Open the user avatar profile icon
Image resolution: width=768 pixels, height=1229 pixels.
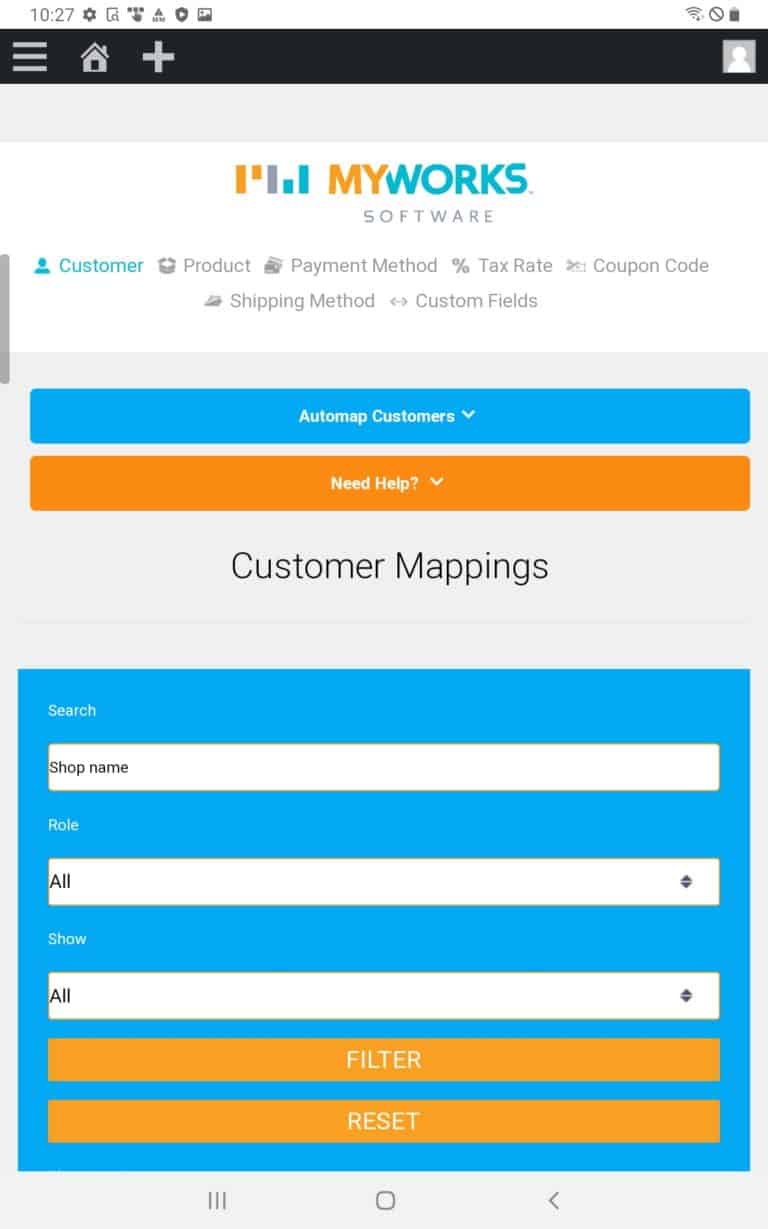(x=739, y=56)
